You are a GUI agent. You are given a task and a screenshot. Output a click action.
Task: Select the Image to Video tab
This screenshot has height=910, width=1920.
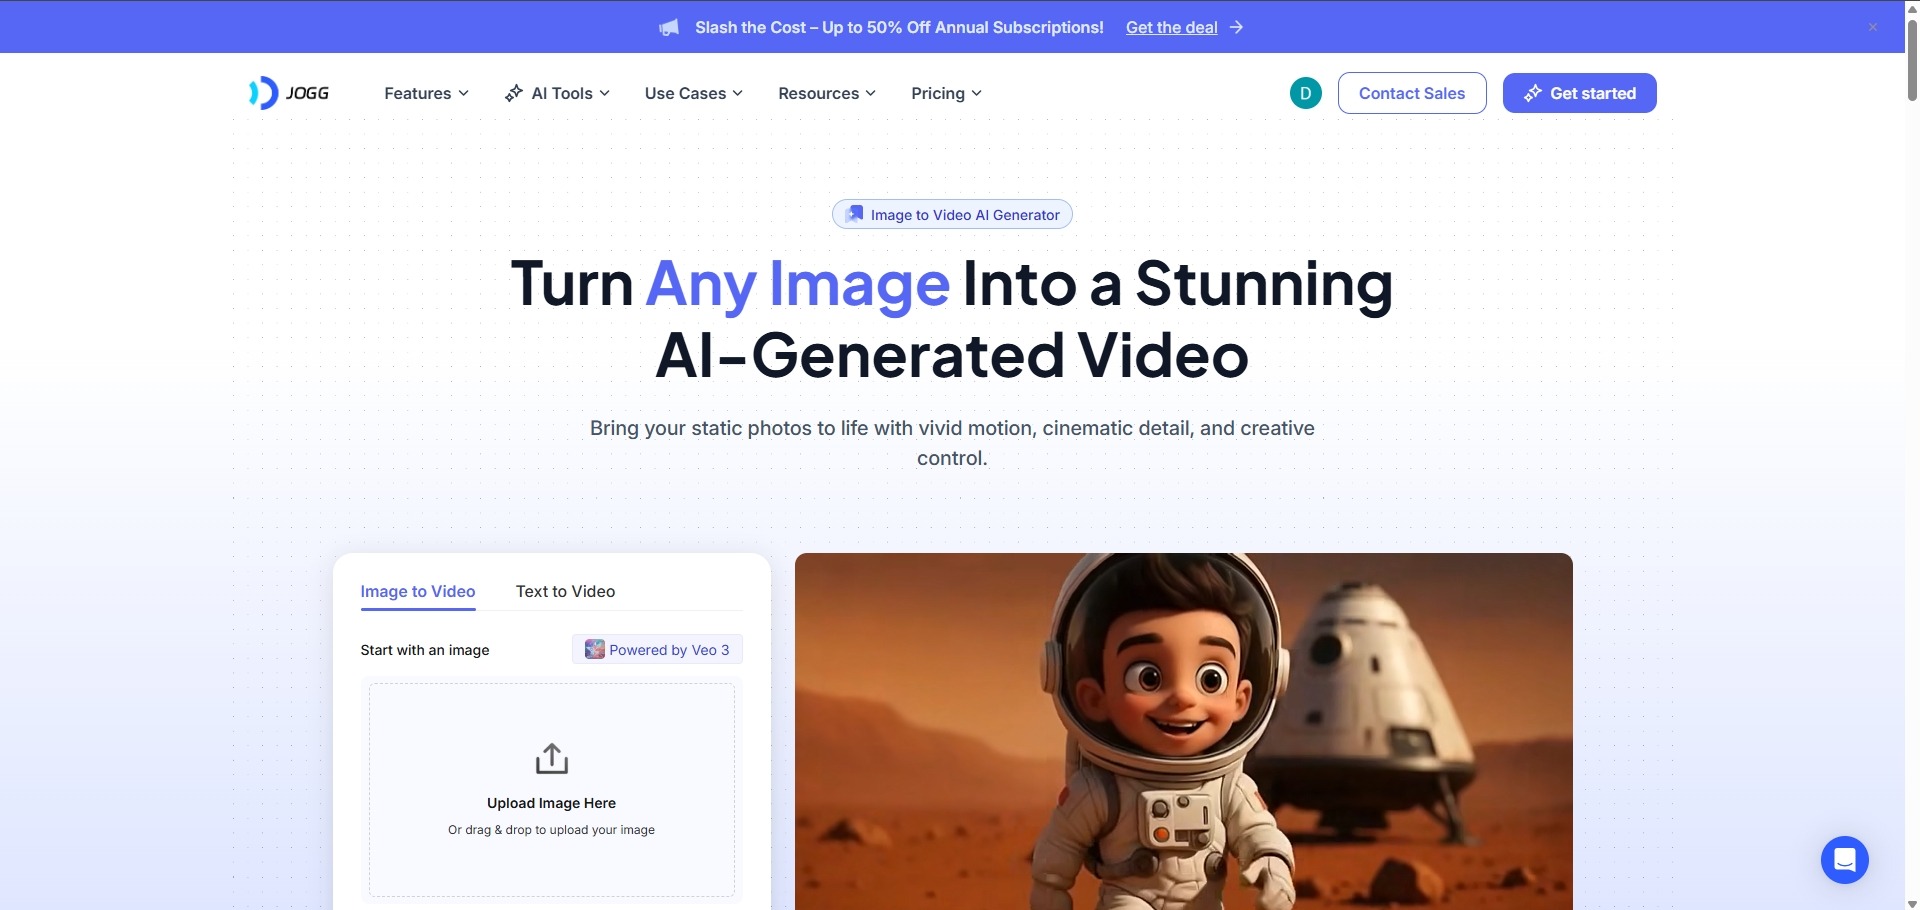pos(418,591)
